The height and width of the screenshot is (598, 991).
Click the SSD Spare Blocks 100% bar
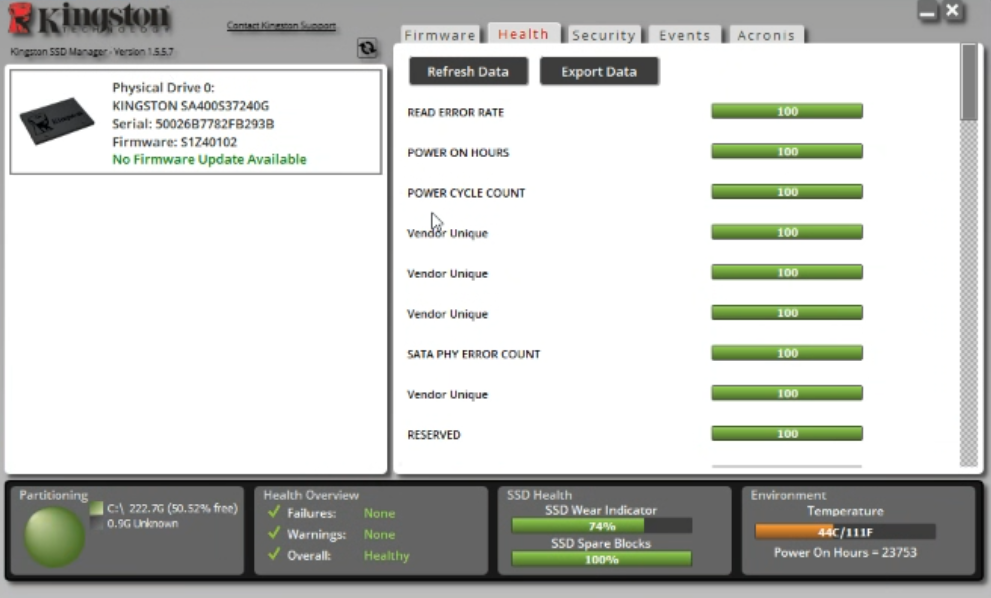602,559
